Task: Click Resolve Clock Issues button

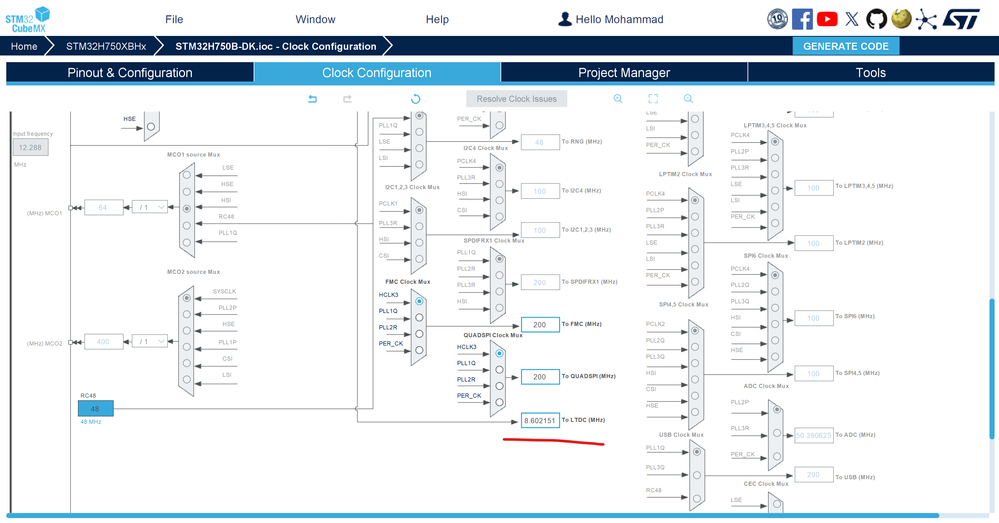Action: (x=517, y=99)
